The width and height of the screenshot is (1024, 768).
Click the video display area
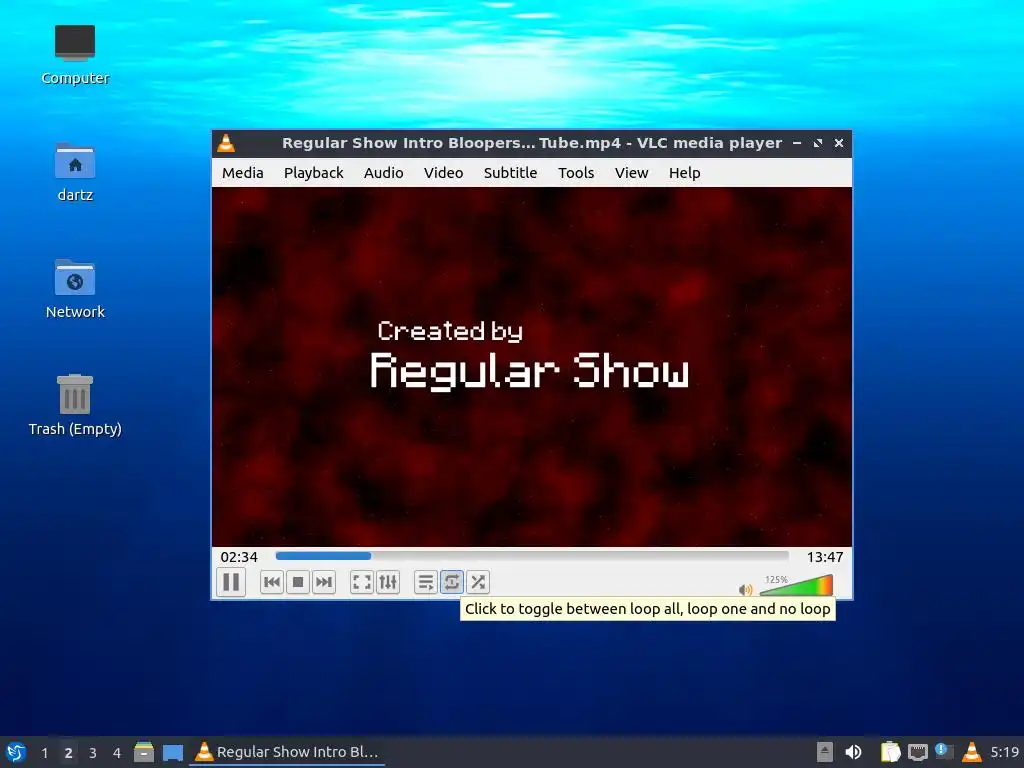click(532, 367)
